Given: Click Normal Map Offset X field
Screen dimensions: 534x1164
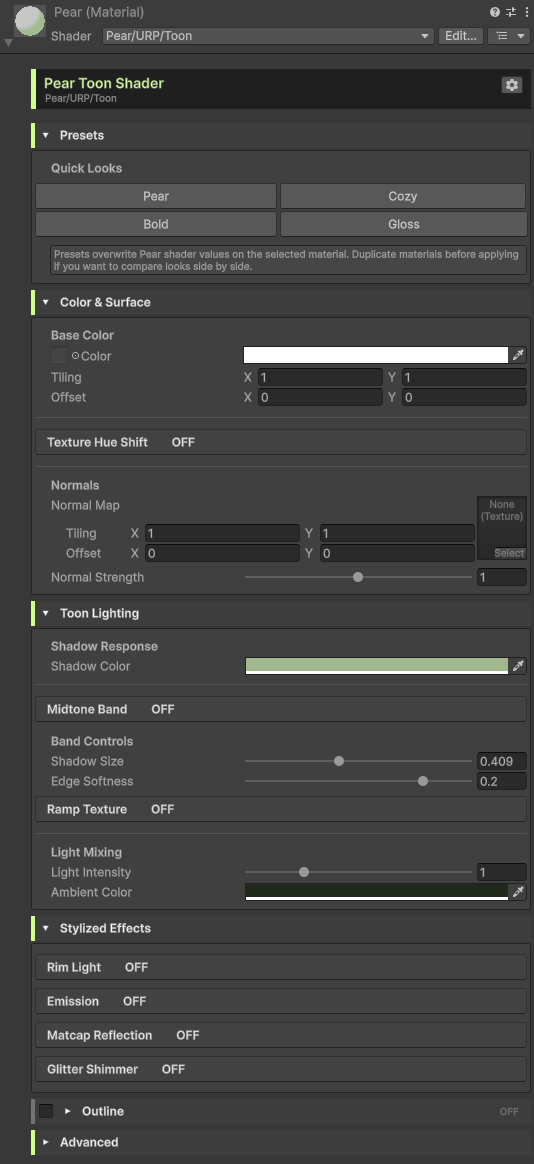Looking at the screenshot, I should point(222,553).
